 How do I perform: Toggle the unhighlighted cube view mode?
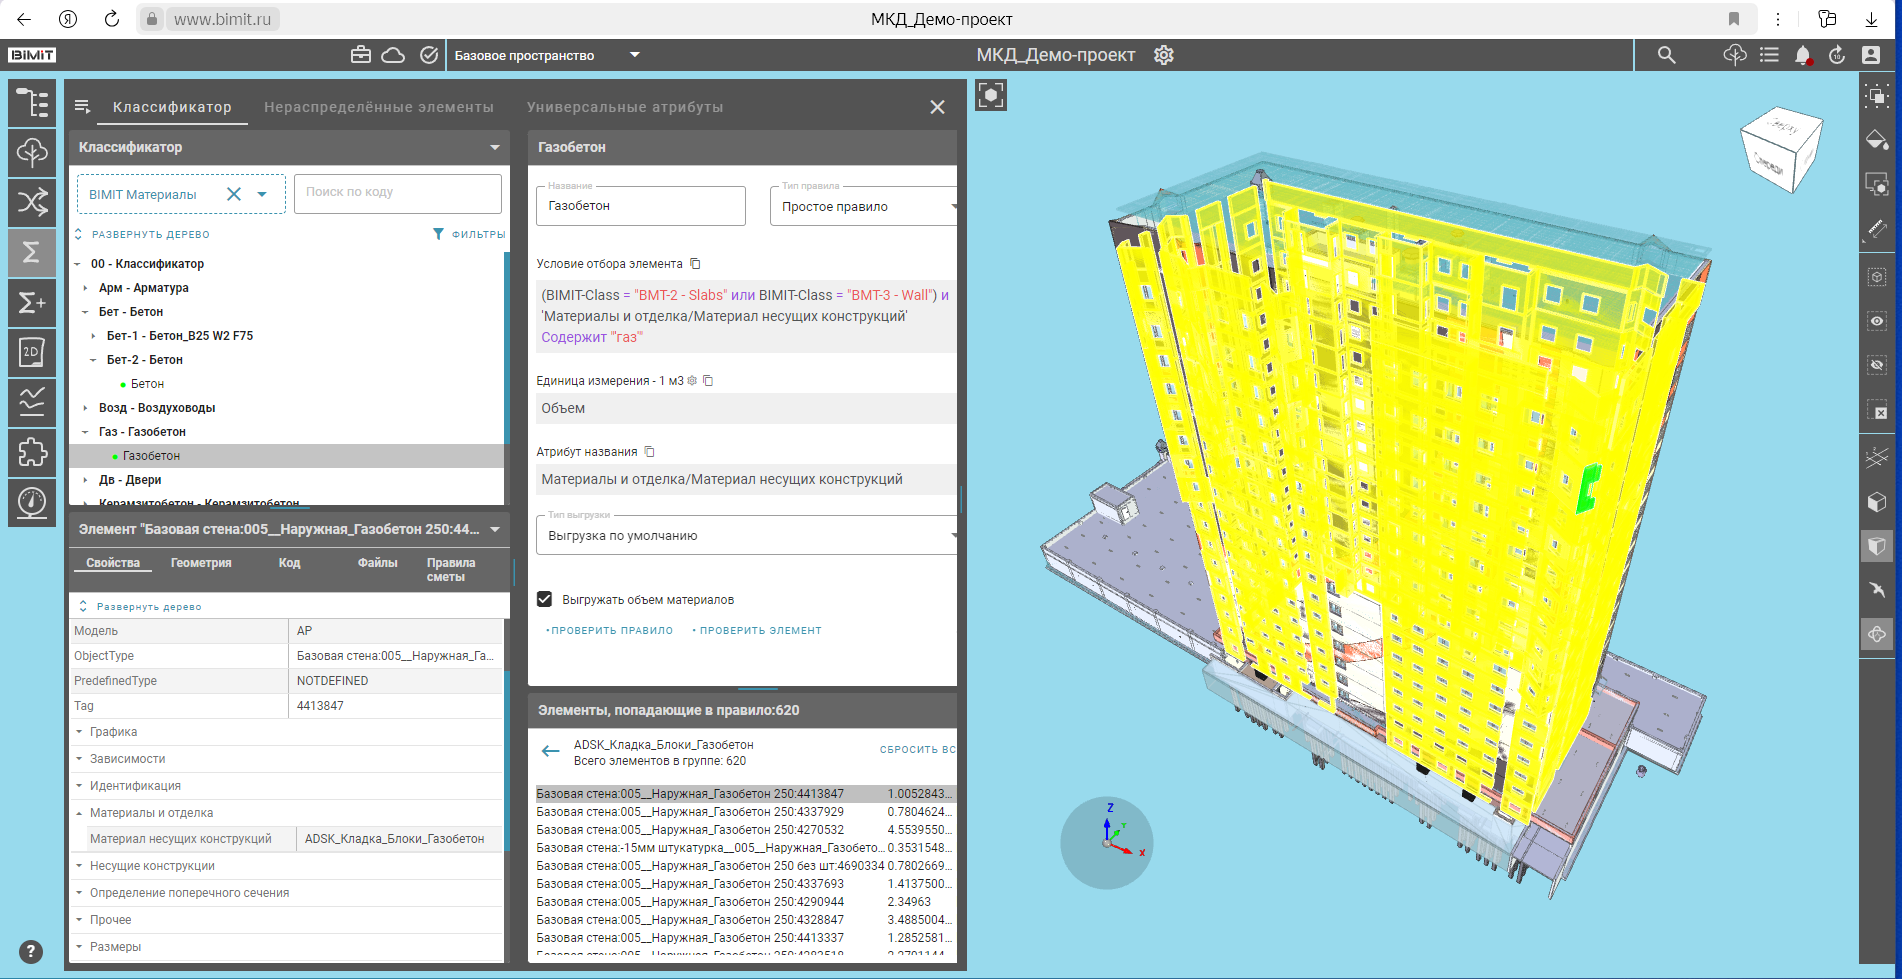point(1877,502)
